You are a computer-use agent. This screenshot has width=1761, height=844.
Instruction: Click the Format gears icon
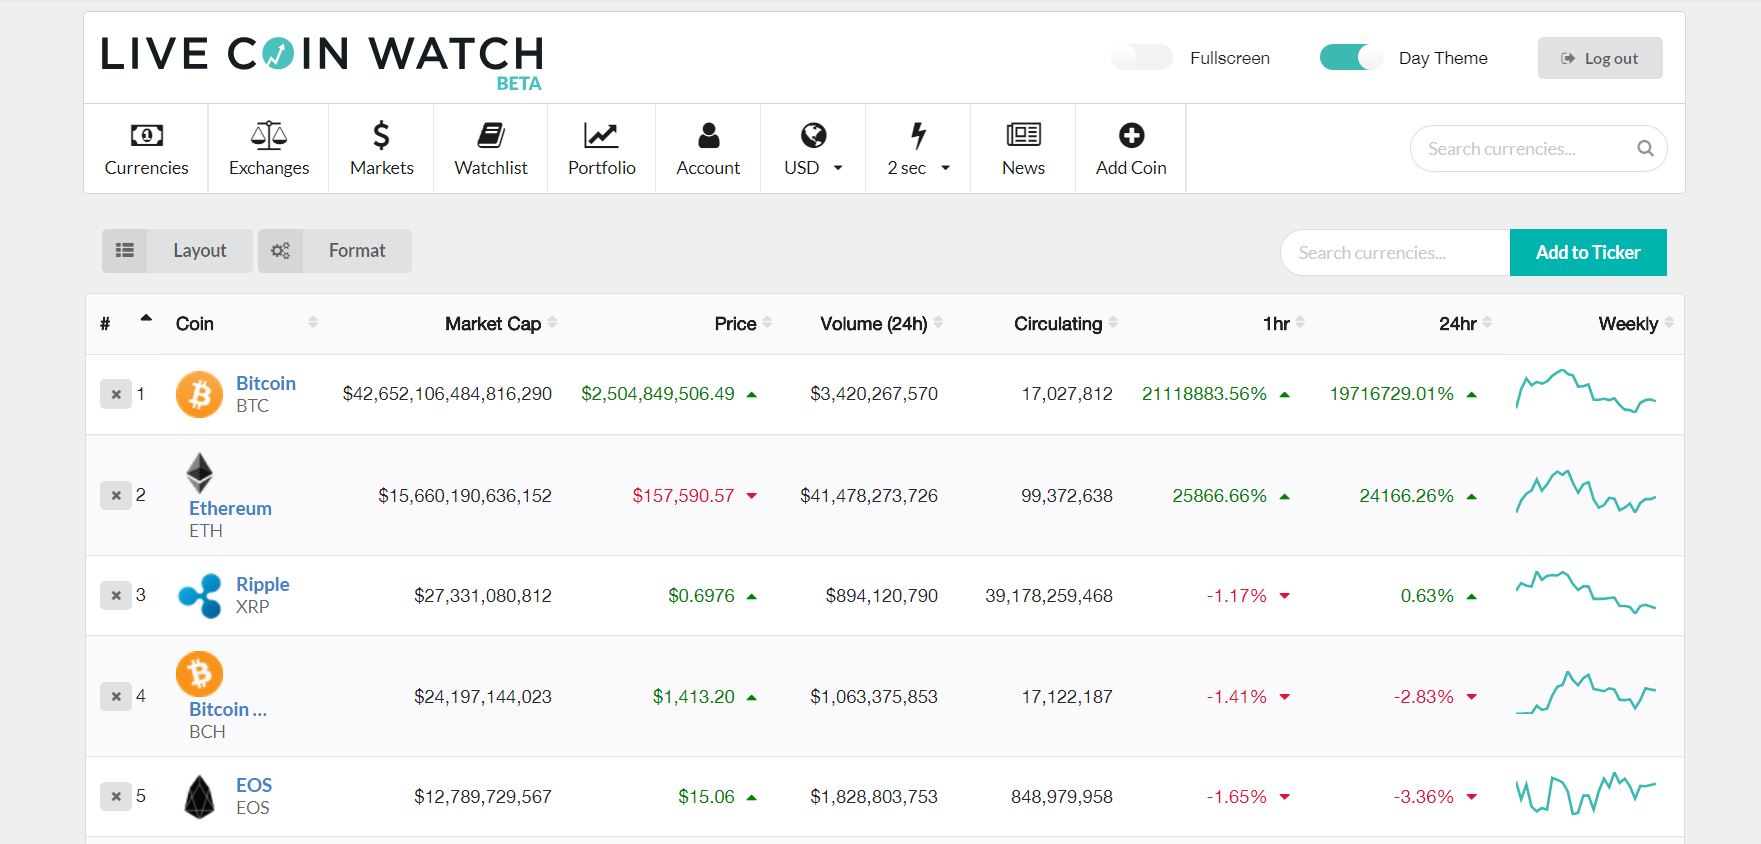[281, 251]
